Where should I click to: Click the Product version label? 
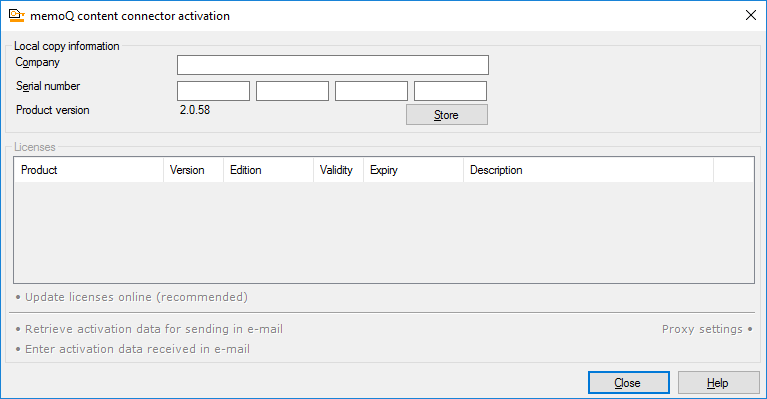53,110
